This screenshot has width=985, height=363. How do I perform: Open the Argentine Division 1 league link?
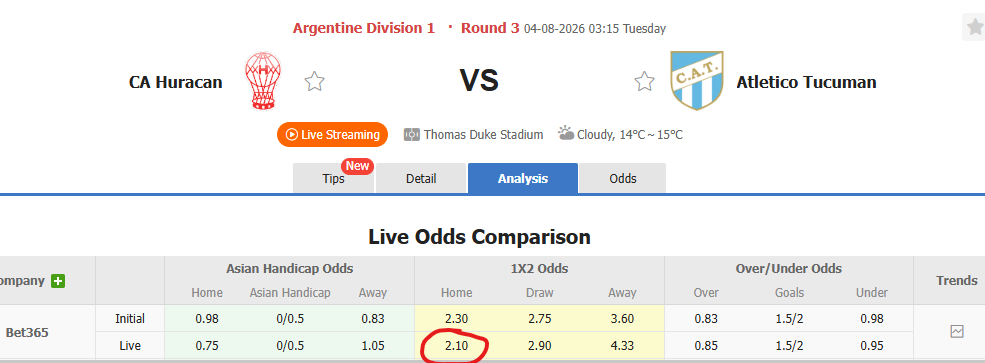pos(364,28)
